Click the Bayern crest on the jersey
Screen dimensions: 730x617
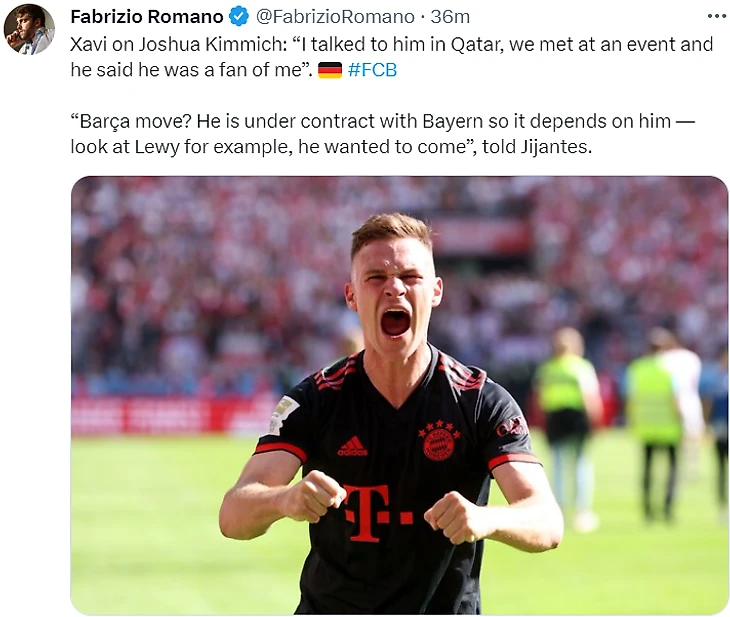(439, 441)
